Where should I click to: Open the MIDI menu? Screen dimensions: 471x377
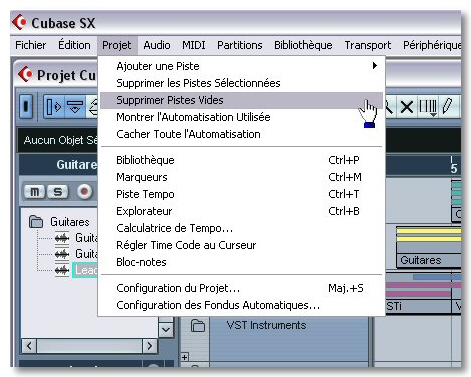194,45
